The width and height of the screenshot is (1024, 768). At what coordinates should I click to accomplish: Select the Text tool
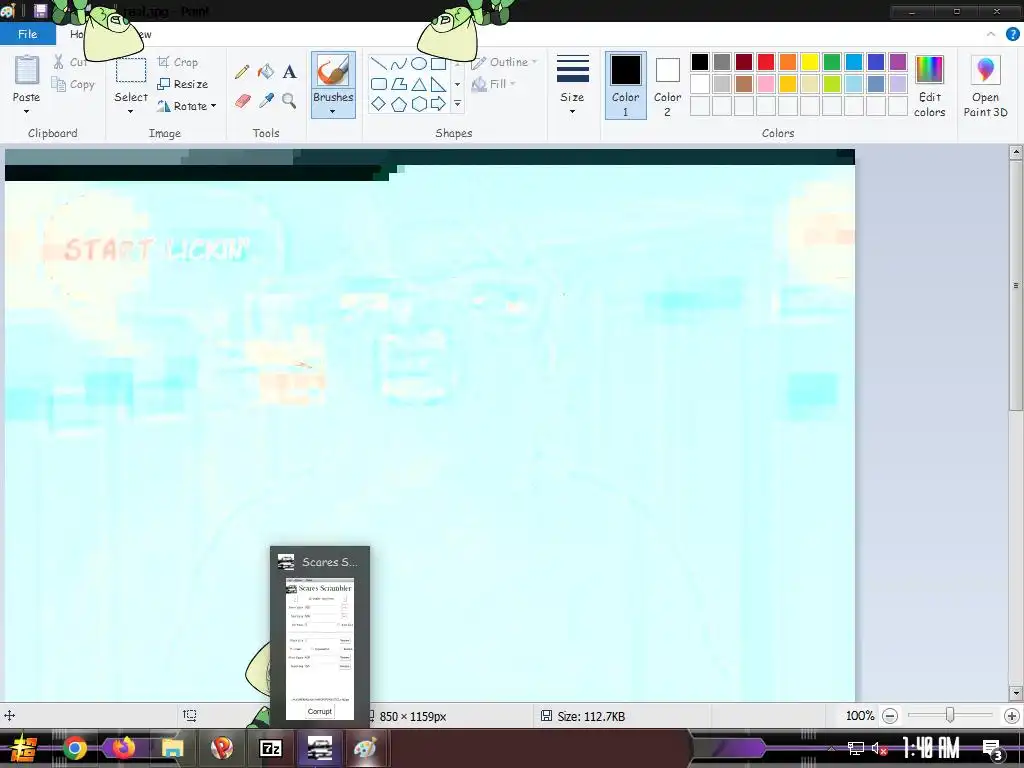pos(289,71)
